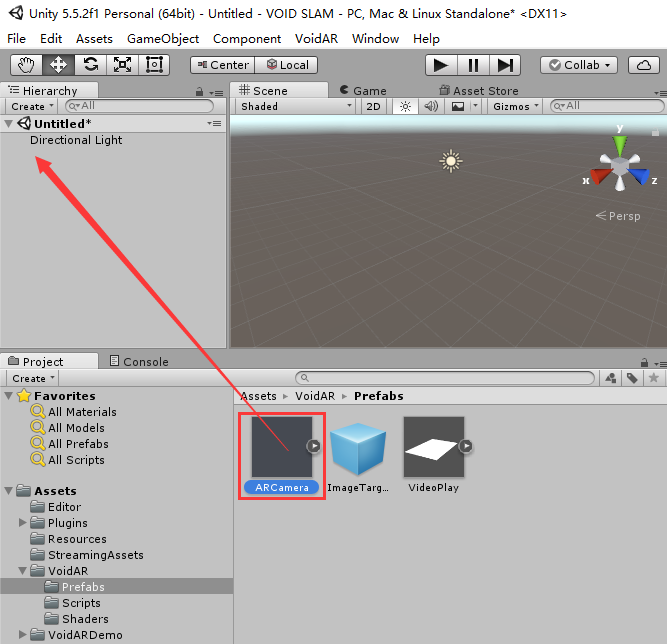
Task: Click the Scene view search field
Action: [x=607, y=106]
